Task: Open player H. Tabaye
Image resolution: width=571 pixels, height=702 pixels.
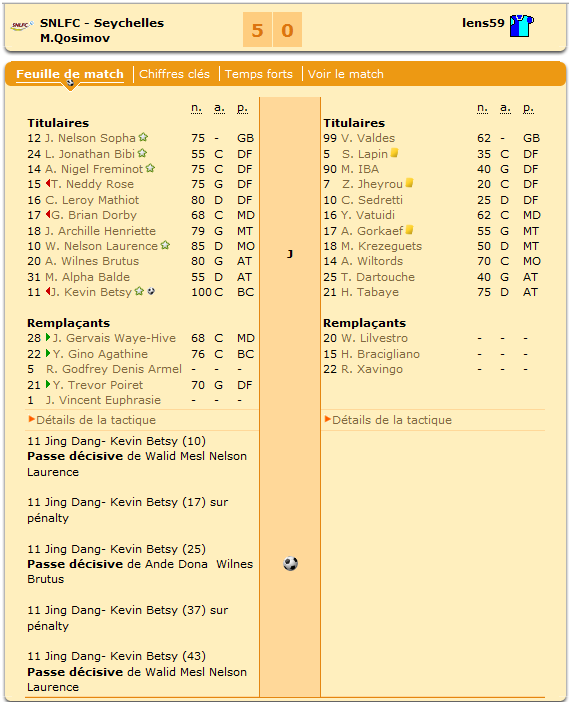Action: pos(370,292)
